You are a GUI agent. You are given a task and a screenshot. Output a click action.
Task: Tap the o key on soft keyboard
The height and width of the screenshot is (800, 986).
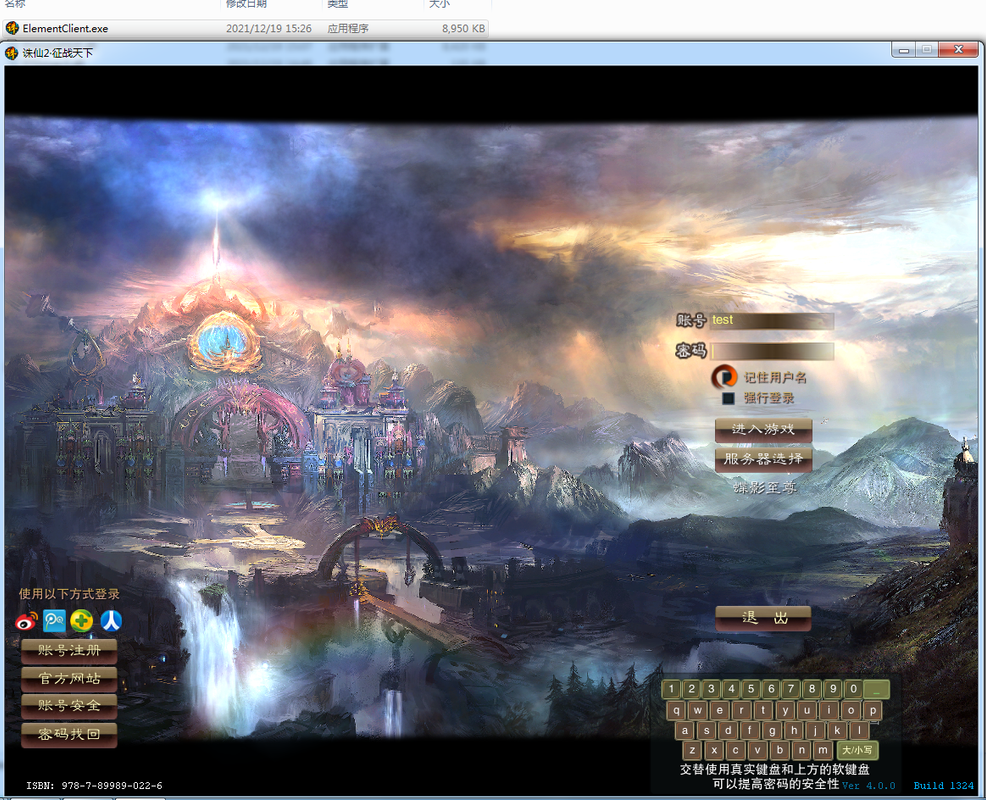point(851,711)
